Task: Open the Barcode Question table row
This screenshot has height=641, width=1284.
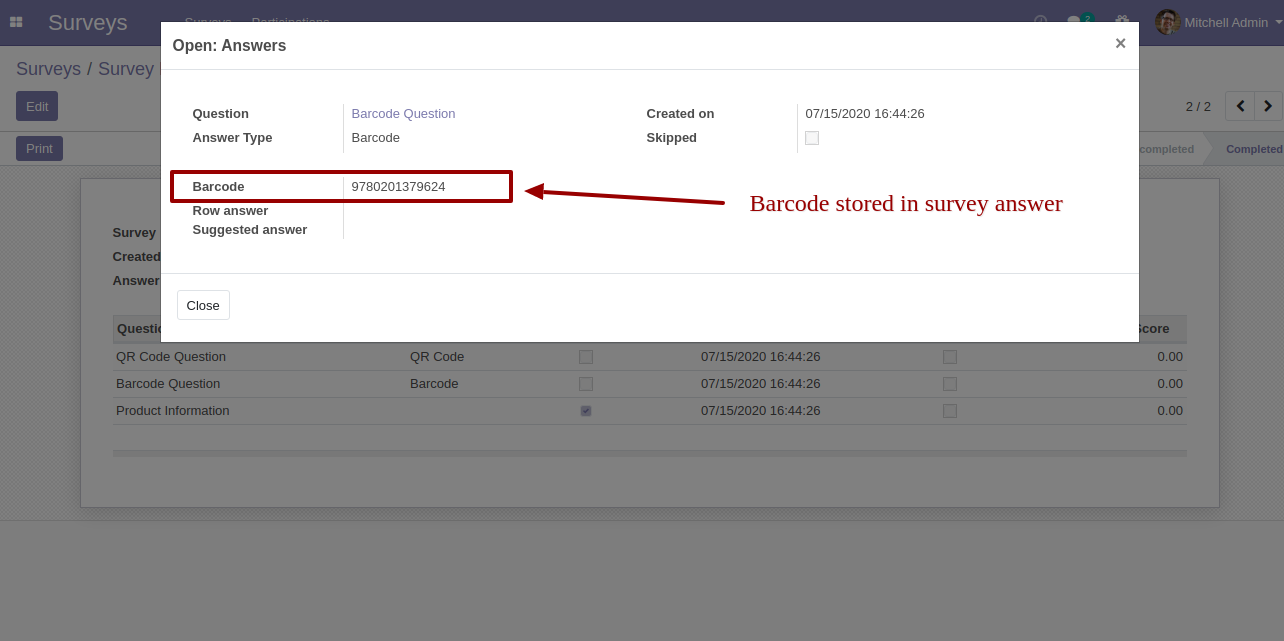Action: (x=168, y=384)
